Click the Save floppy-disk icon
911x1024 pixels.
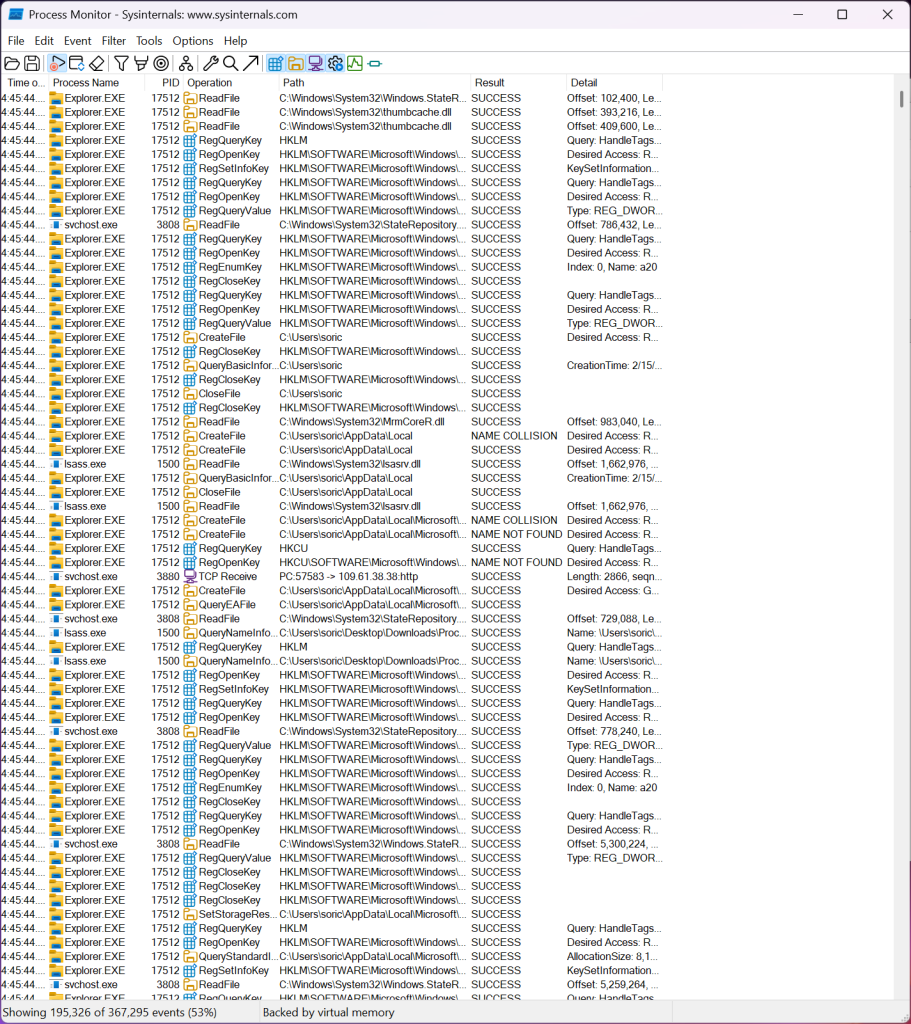click(31, 63)
